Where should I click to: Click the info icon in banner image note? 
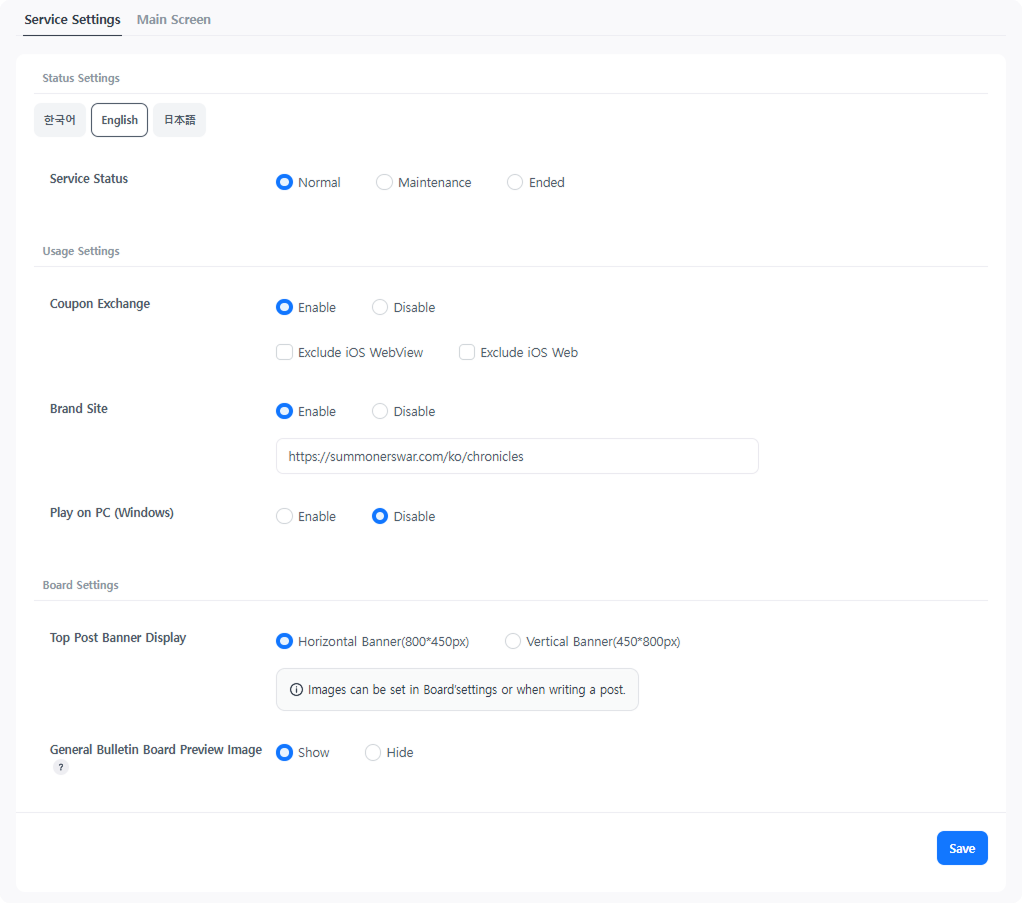pos(296,690)
